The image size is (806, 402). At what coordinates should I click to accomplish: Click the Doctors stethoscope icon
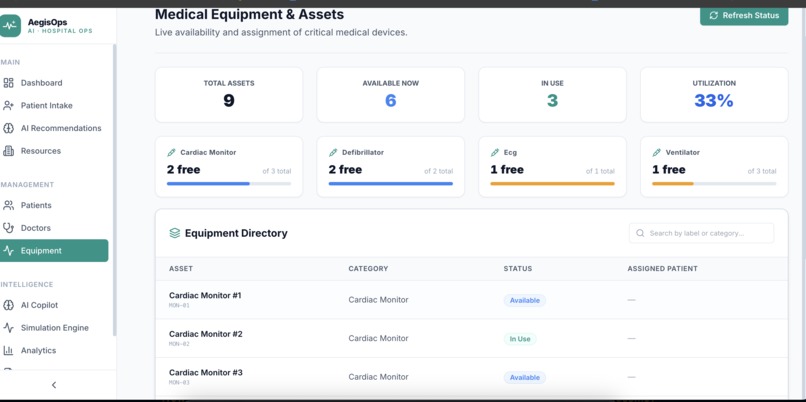[x=8, y=228]
